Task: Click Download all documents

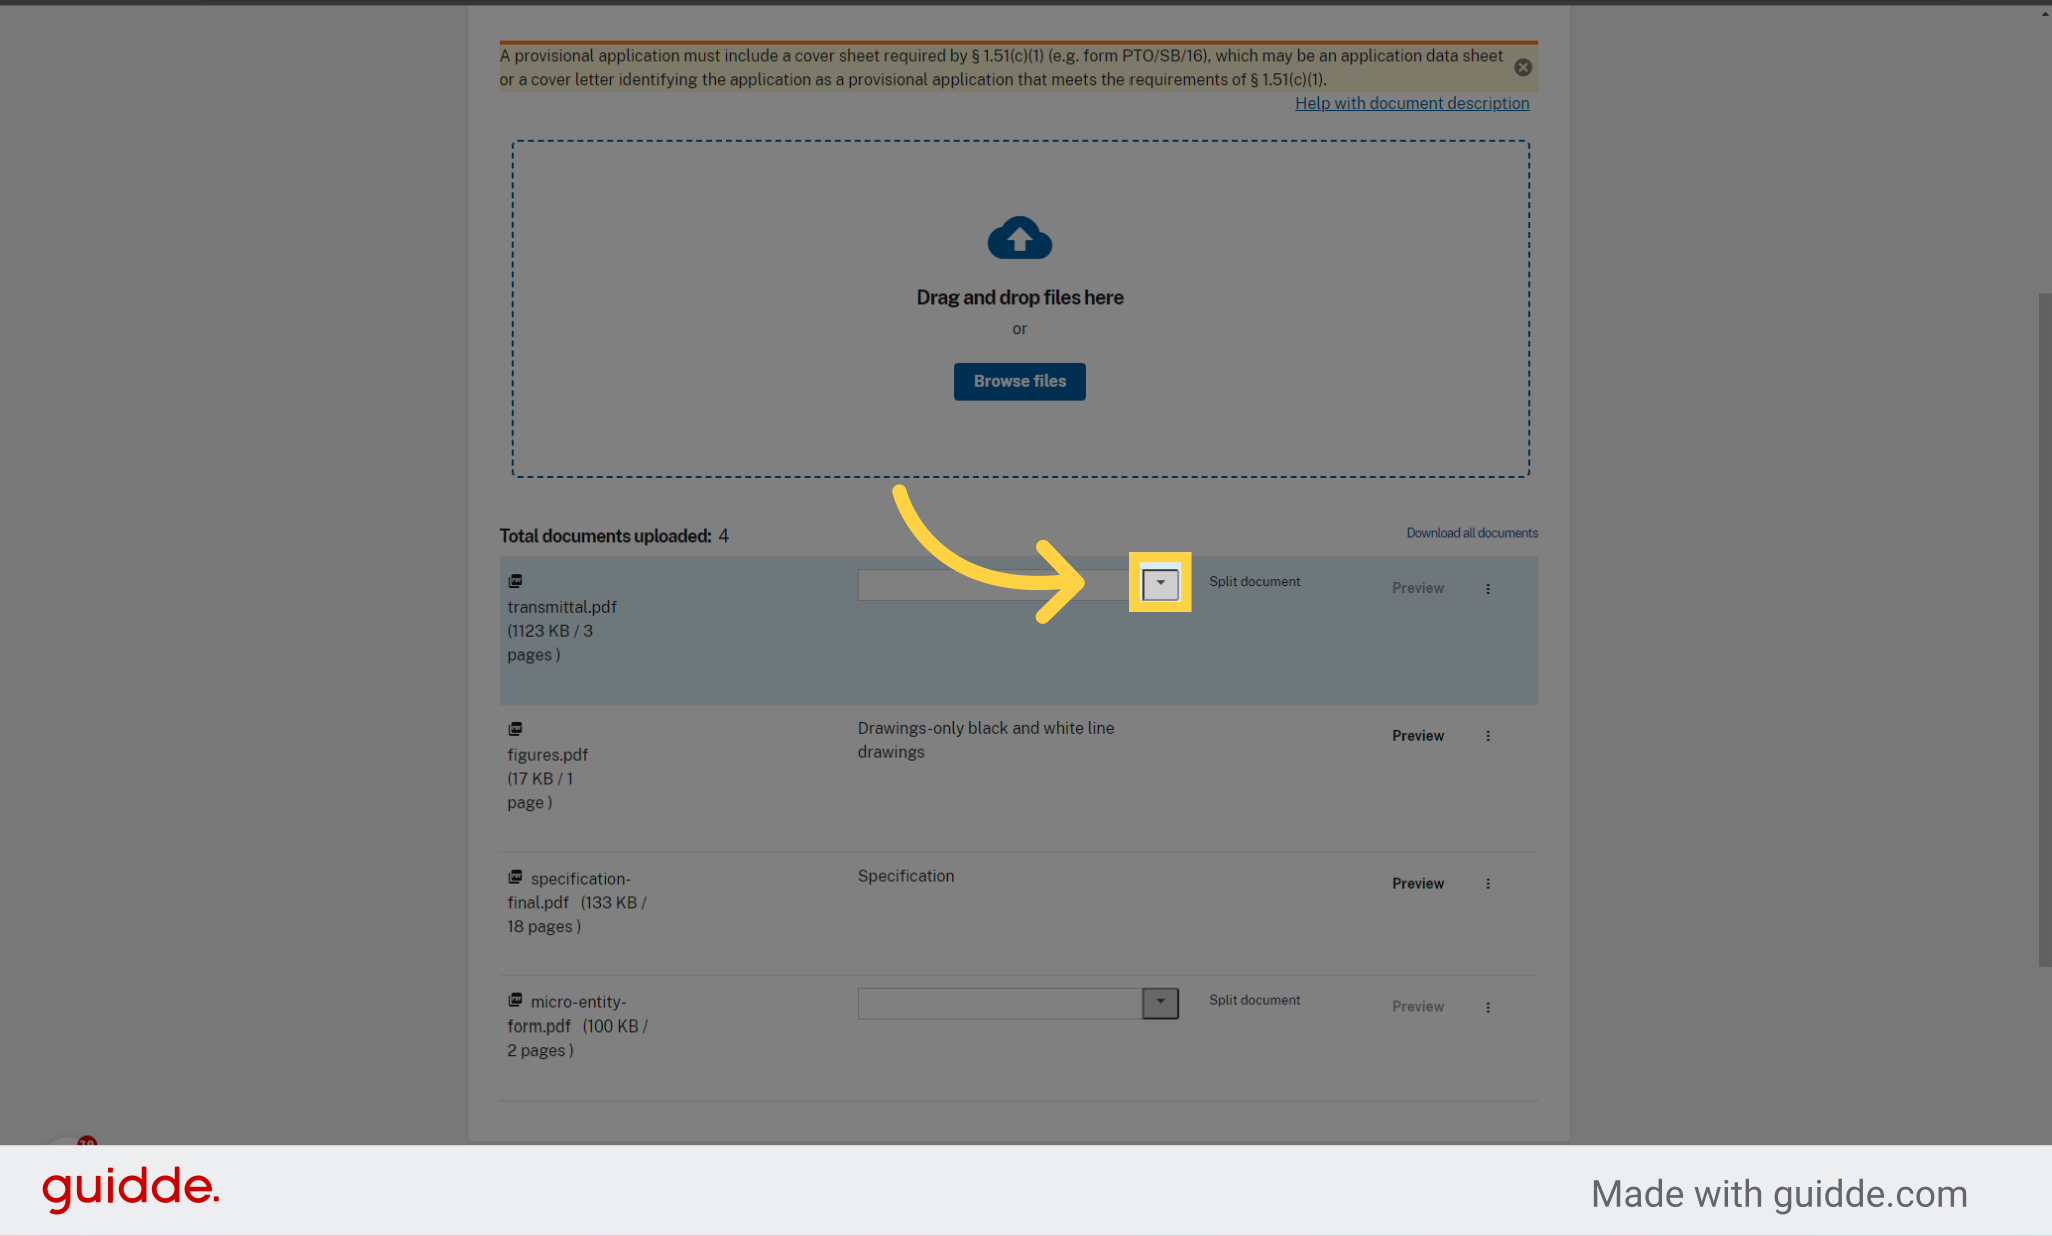Action: tap(1472, 533)
